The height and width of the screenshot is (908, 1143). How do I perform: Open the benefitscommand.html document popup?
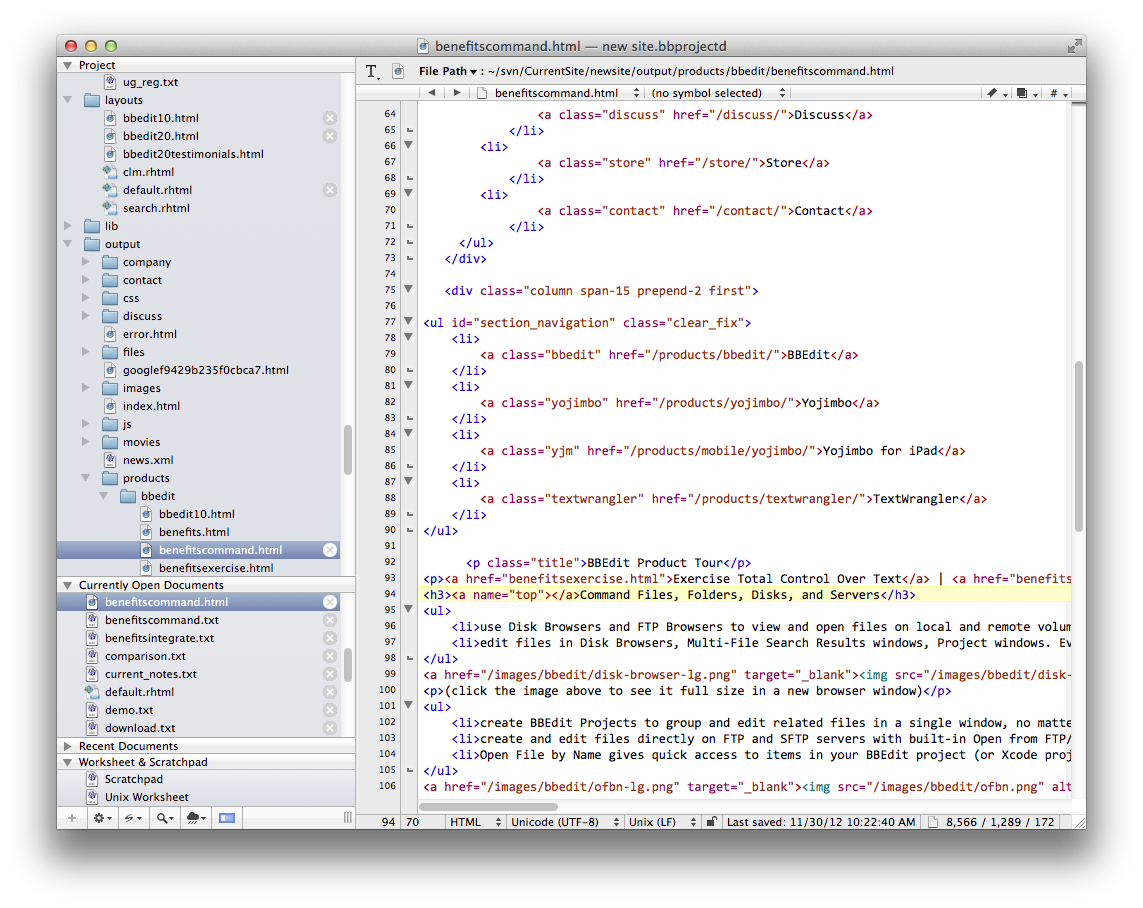pyautogui.click(x=559, y=93)
